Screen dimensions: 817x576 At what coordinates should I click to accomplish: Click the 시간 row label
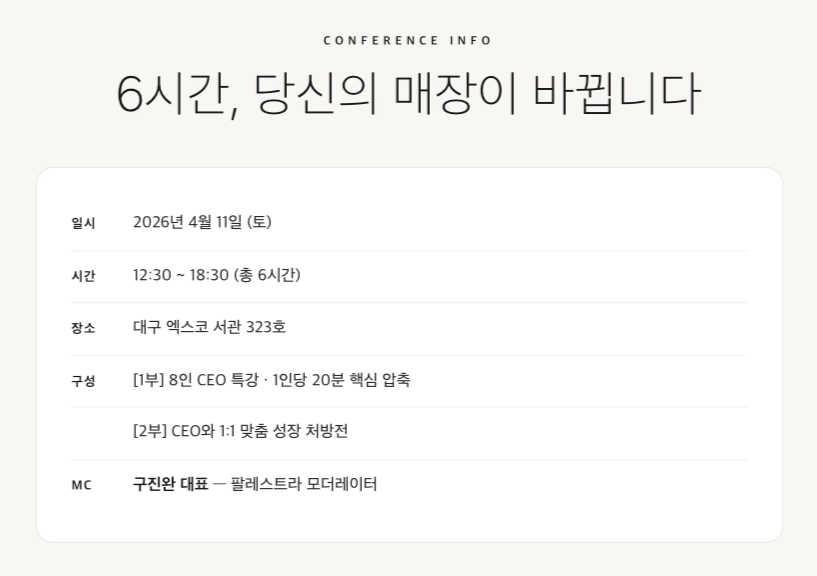click(x=83, y=276)
